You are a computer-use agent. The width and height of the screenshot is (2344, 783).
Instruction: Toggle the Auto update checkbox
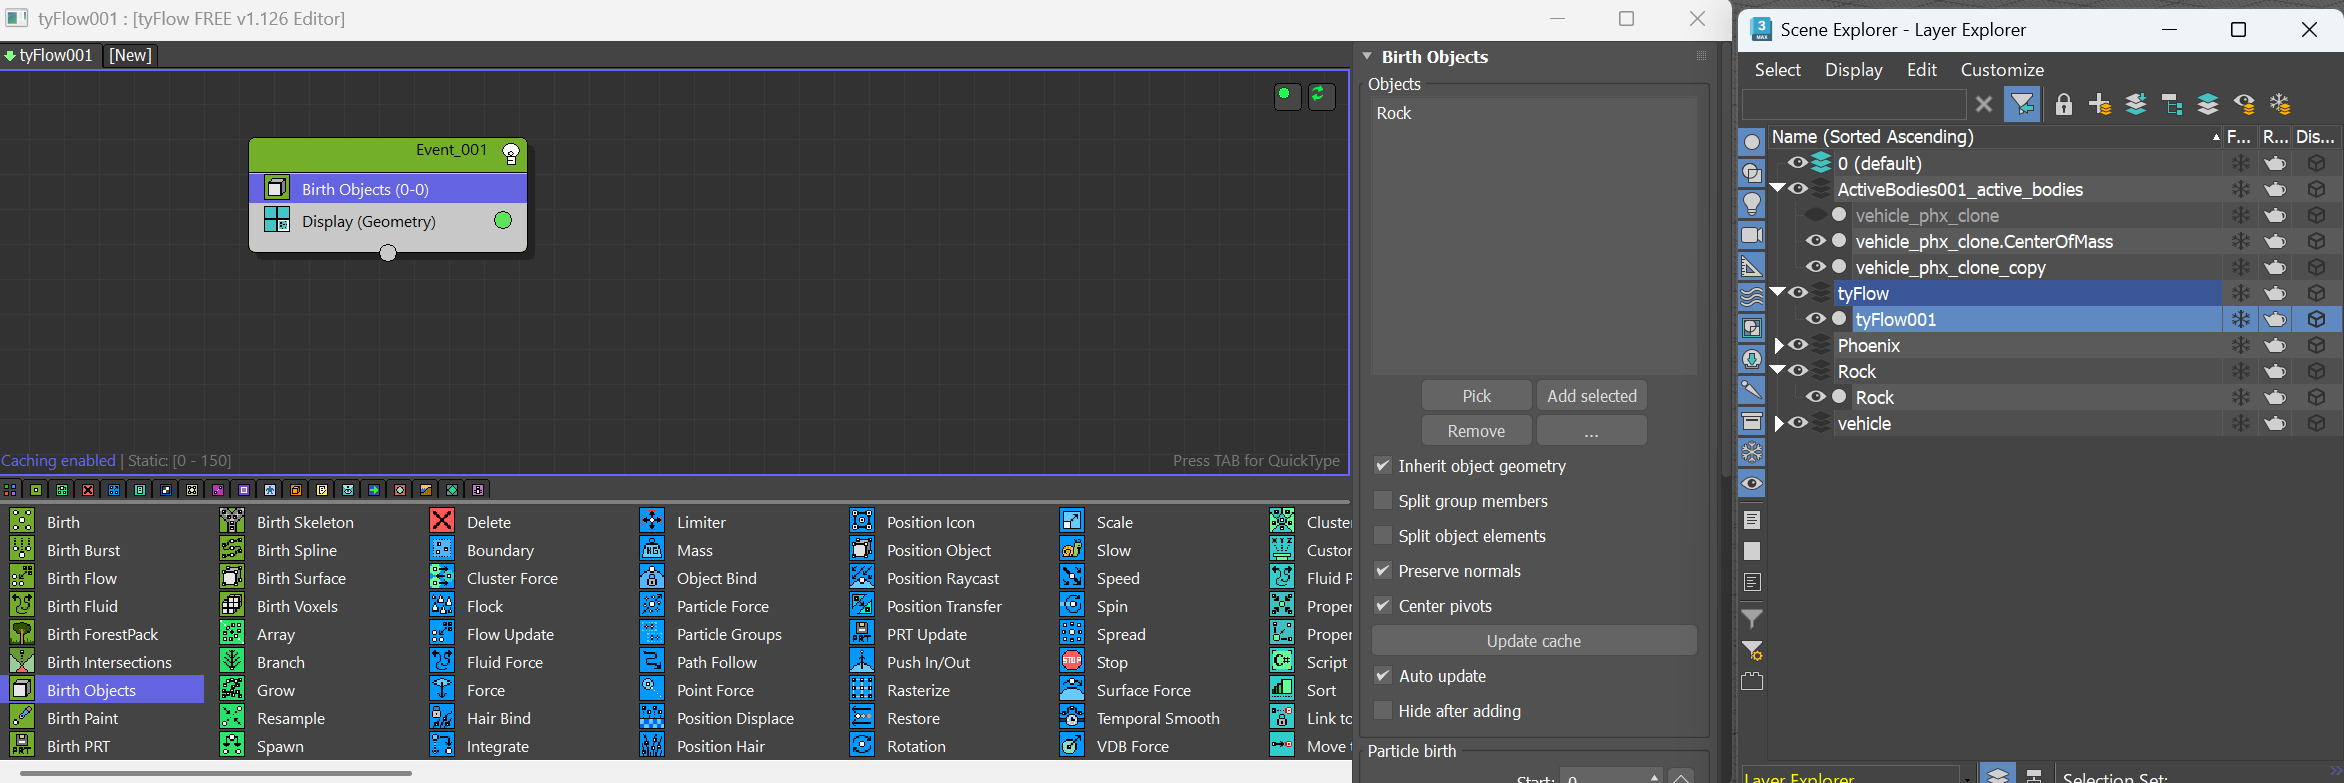(1383, 676)
